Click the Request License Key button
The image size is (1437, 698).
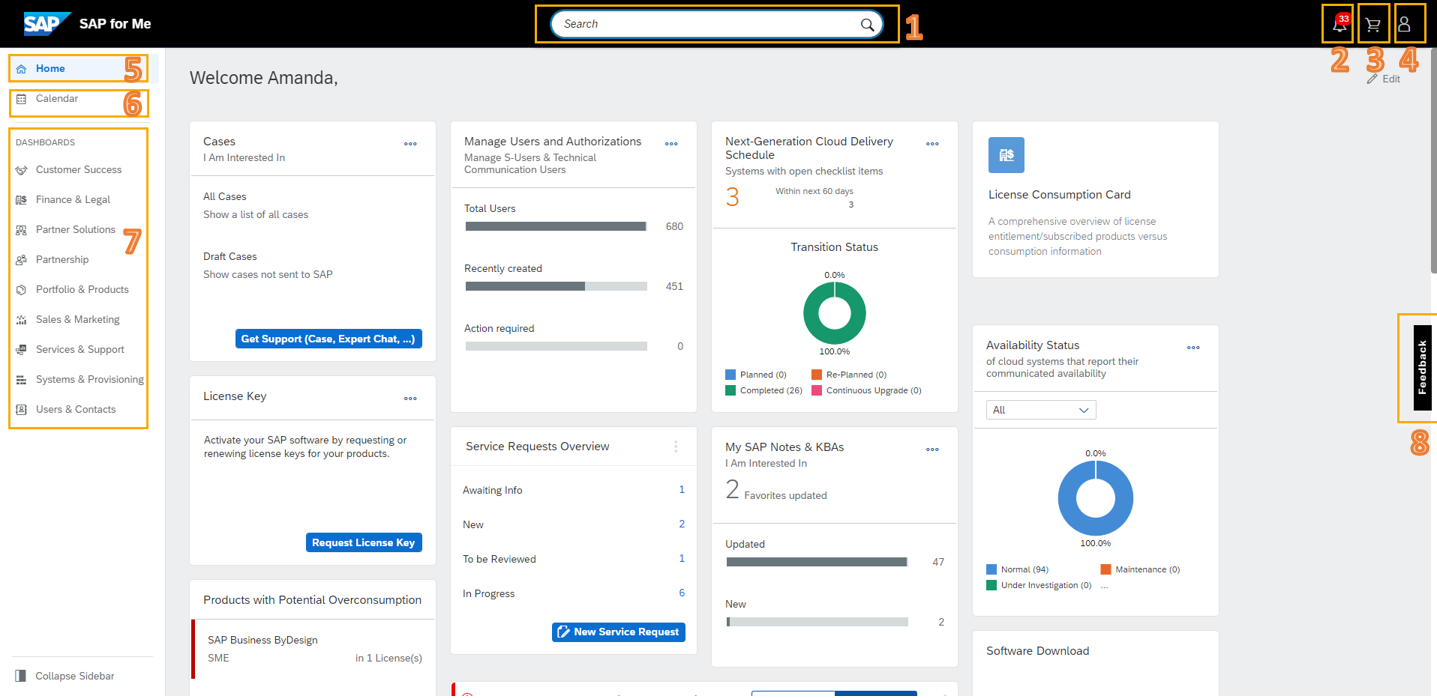click(363, 542)
